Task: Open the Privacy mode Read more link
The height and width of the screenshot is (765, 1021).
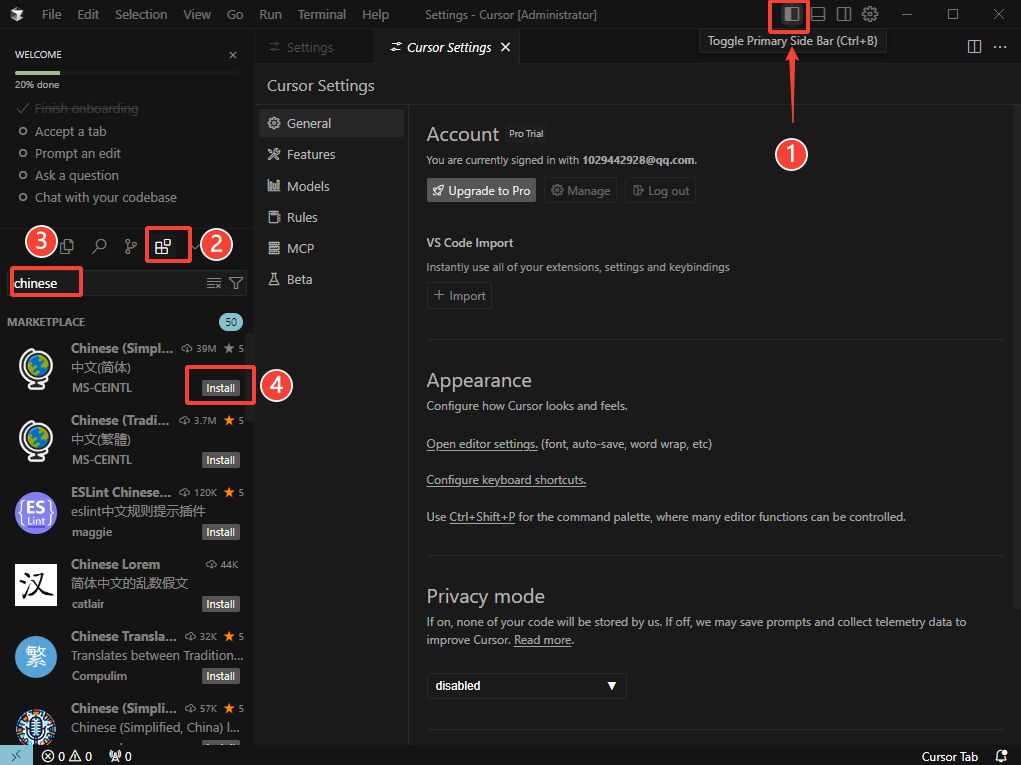Action: click(542, 640)
